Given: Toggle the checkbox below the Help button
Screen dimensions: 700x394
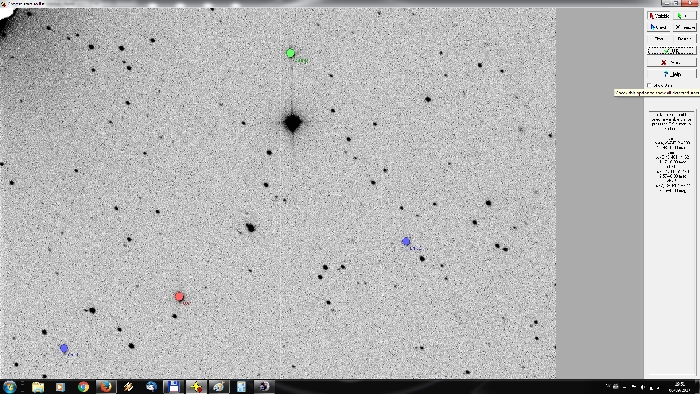Looking at the screenshot, I should pos(650,85).
